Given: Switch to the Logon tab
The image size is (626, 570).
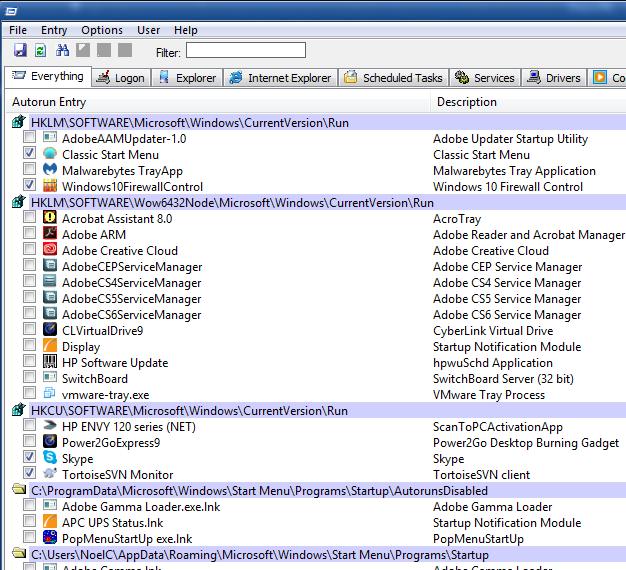Looking at the screenshot, I should tap(121, 78).
